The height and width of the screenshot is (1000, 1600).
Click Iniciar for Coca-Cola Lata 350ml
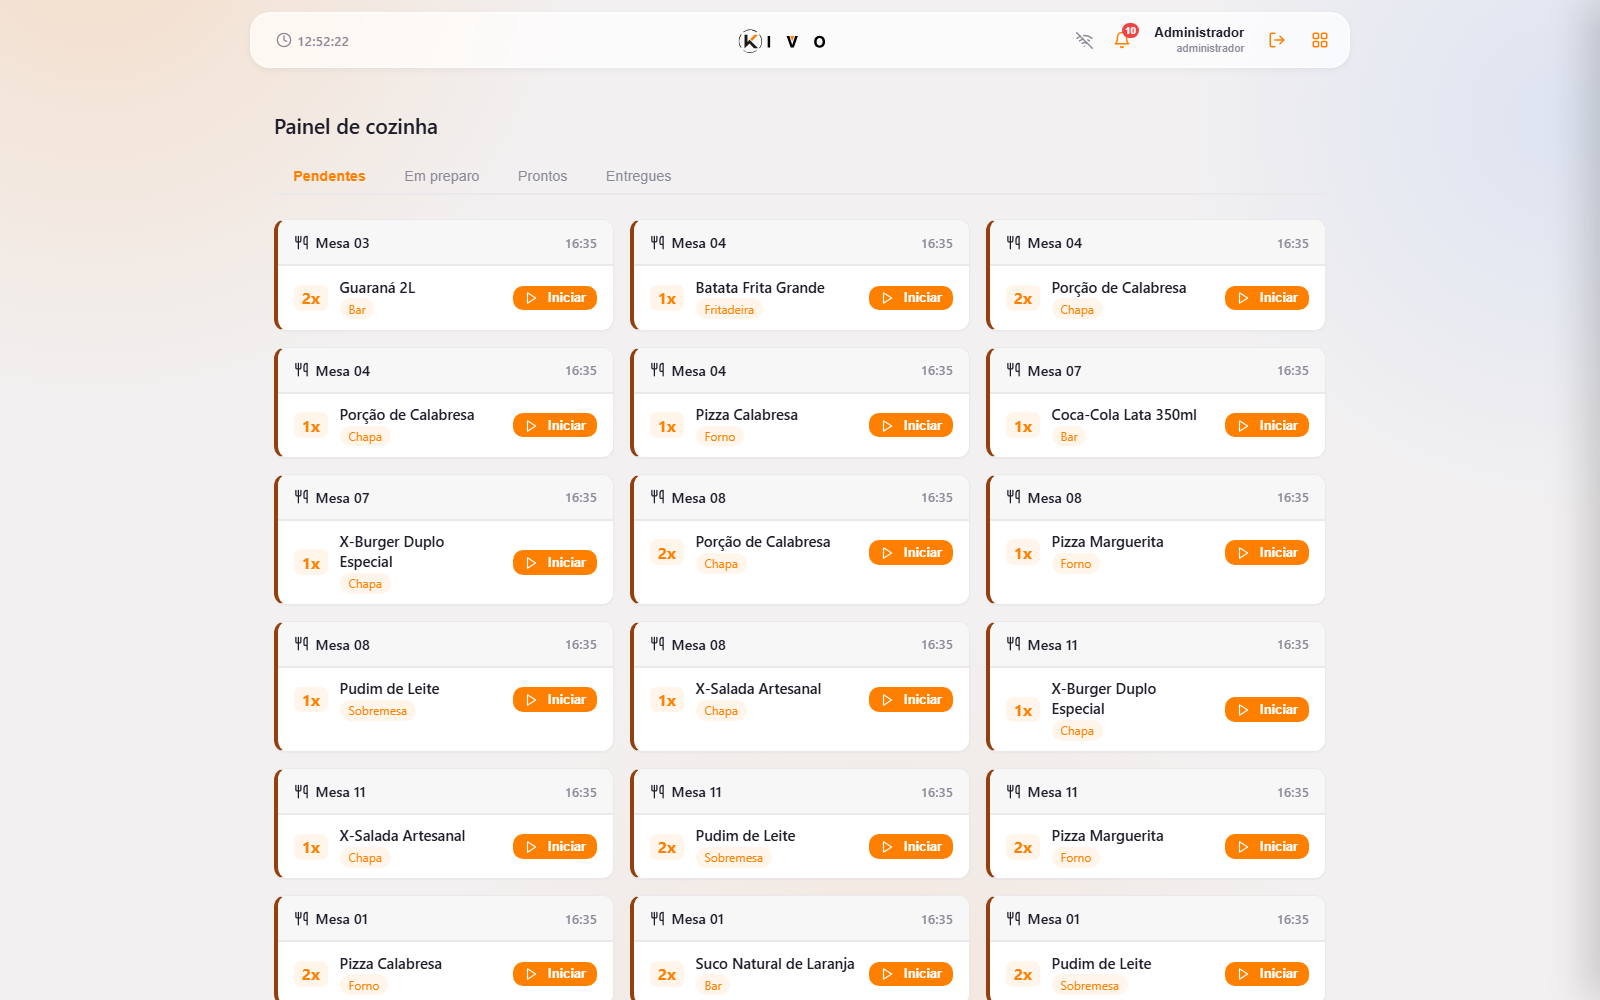1267,425
